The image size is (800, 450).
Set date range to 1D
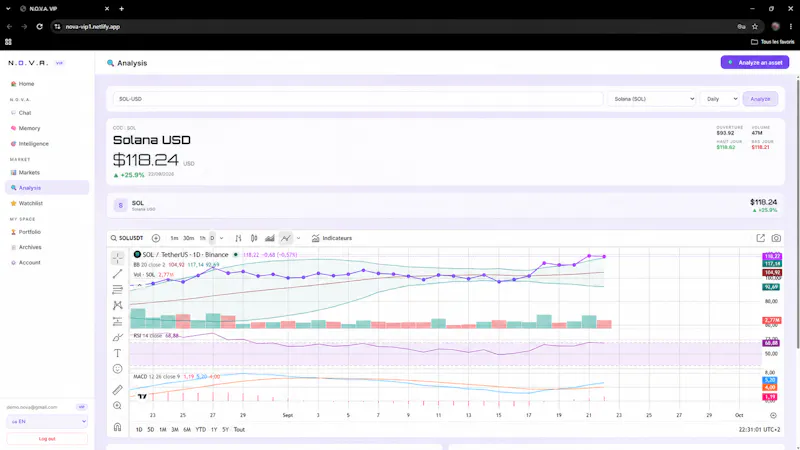click(x=139, y=430)
